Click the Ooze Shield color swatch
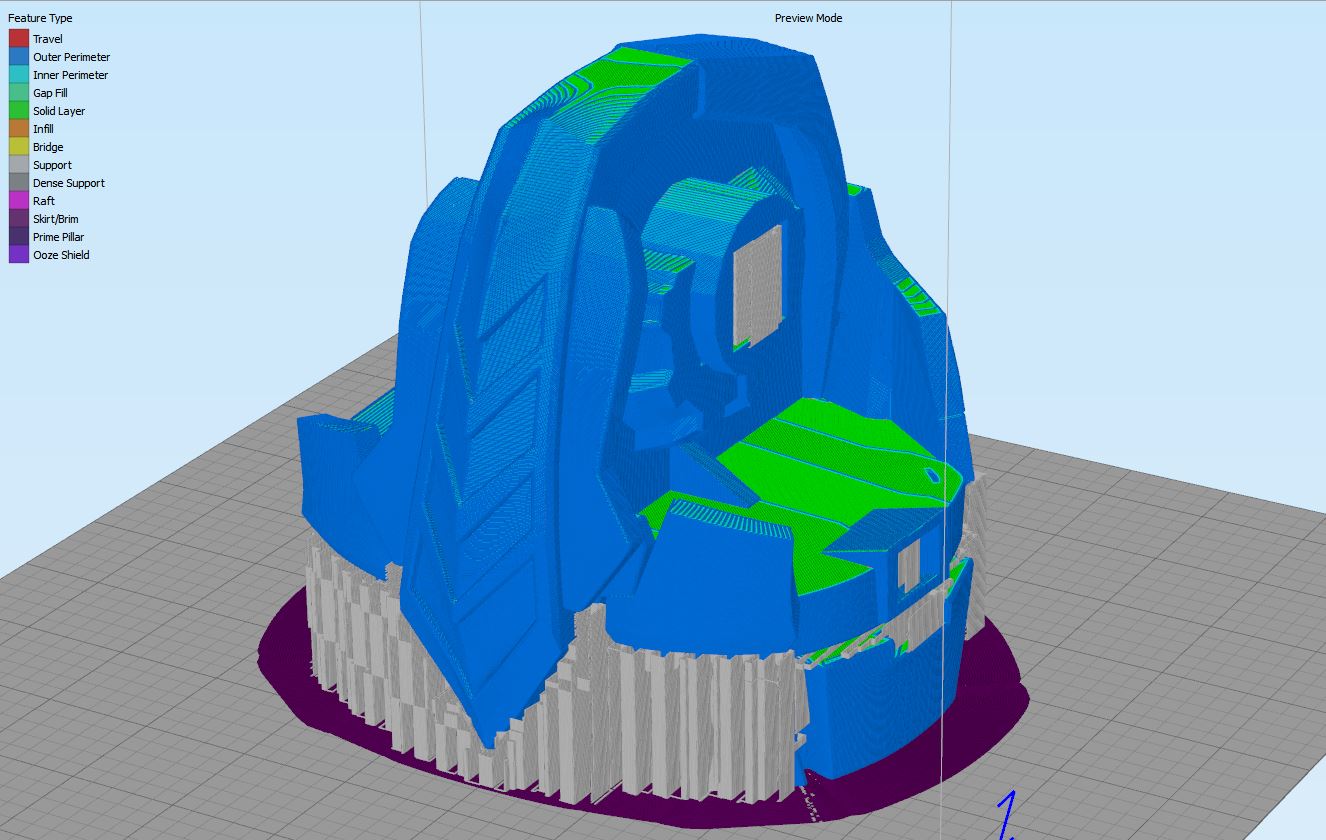The height and width of the screenshot is (840, 1326). pos(18,255)
